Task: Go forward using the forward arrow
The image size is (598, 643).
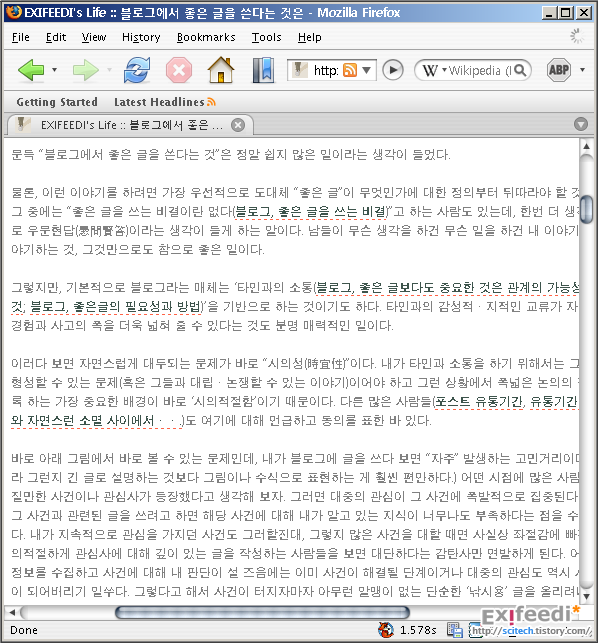Action: (x=86, y=70)
